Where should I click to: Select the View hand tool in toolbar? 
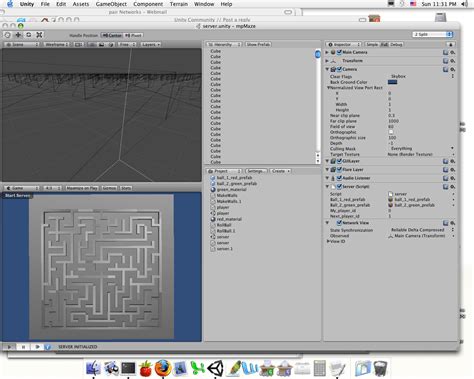click(8, 35)
